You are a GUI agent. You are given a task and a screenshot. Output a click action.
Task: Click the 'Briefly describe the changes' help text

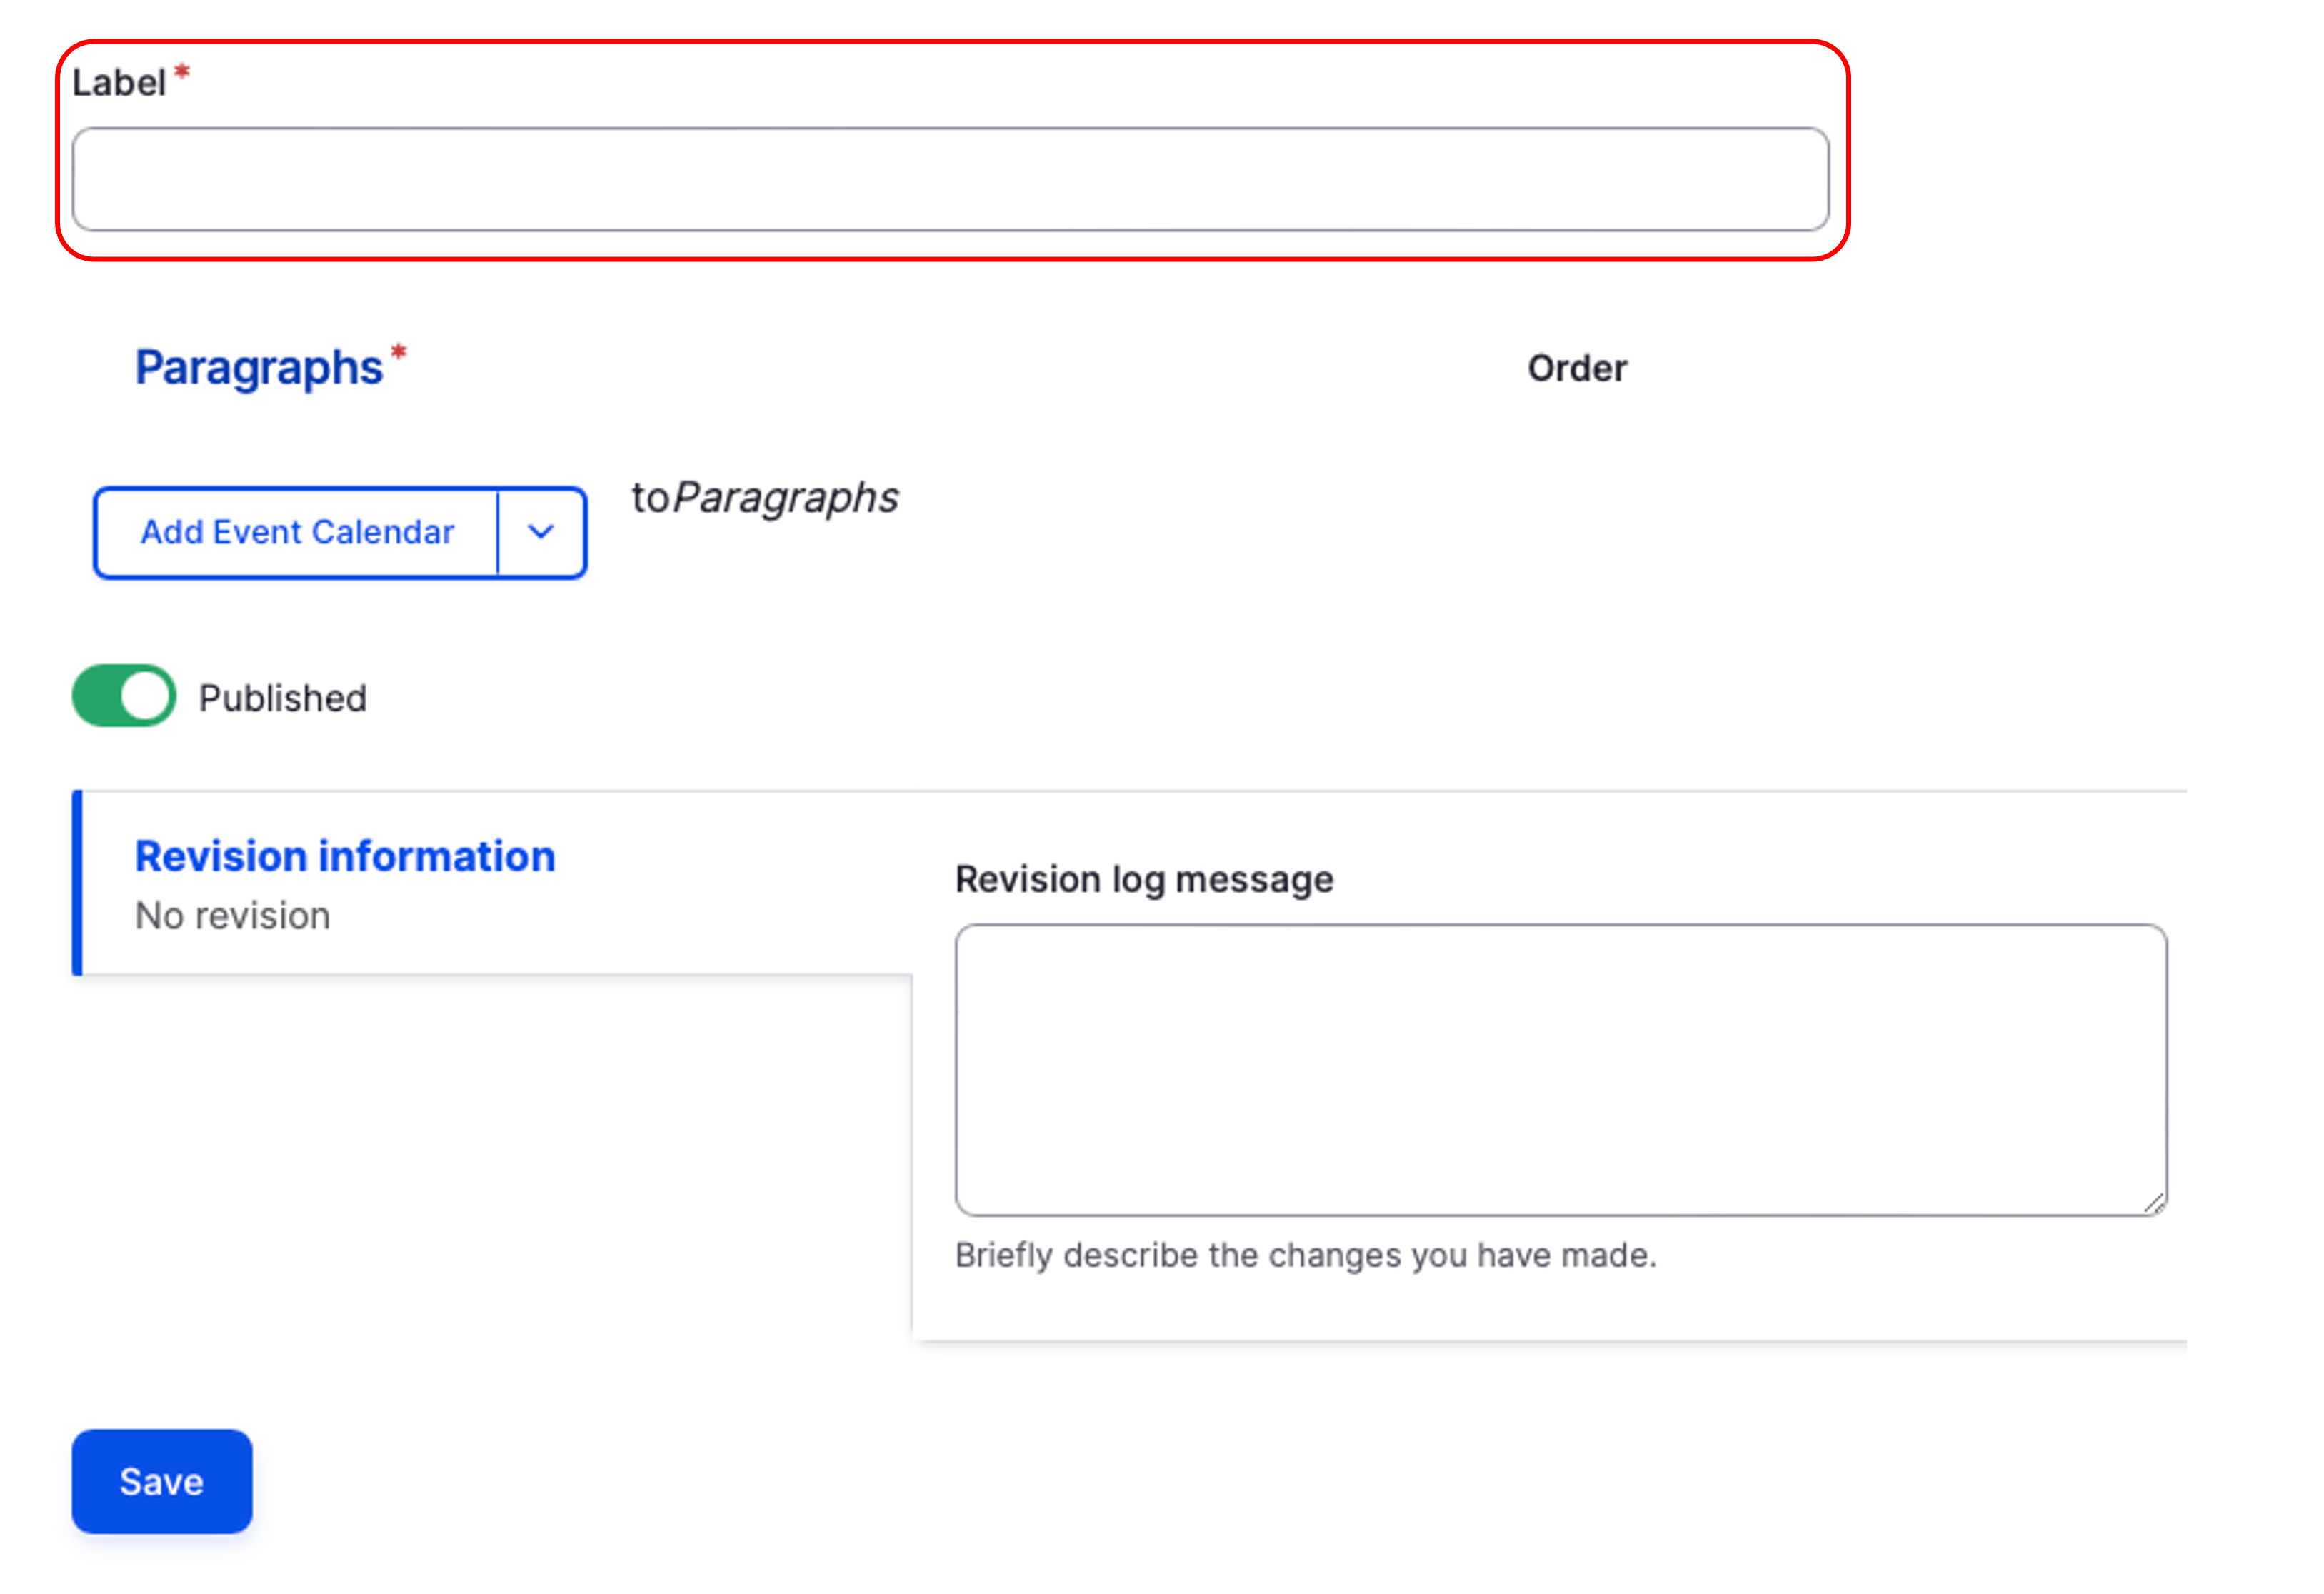(1305, 1255)
